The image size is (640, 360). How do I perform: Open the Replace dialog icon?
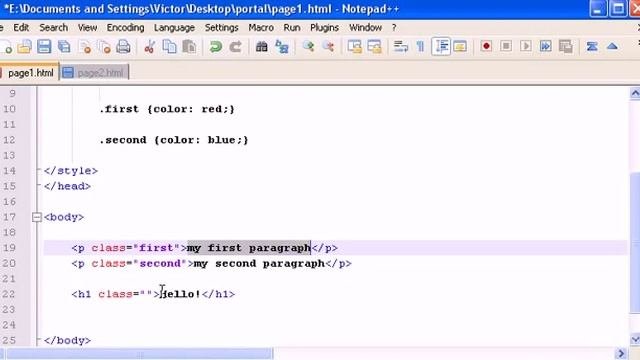(282, 47)
